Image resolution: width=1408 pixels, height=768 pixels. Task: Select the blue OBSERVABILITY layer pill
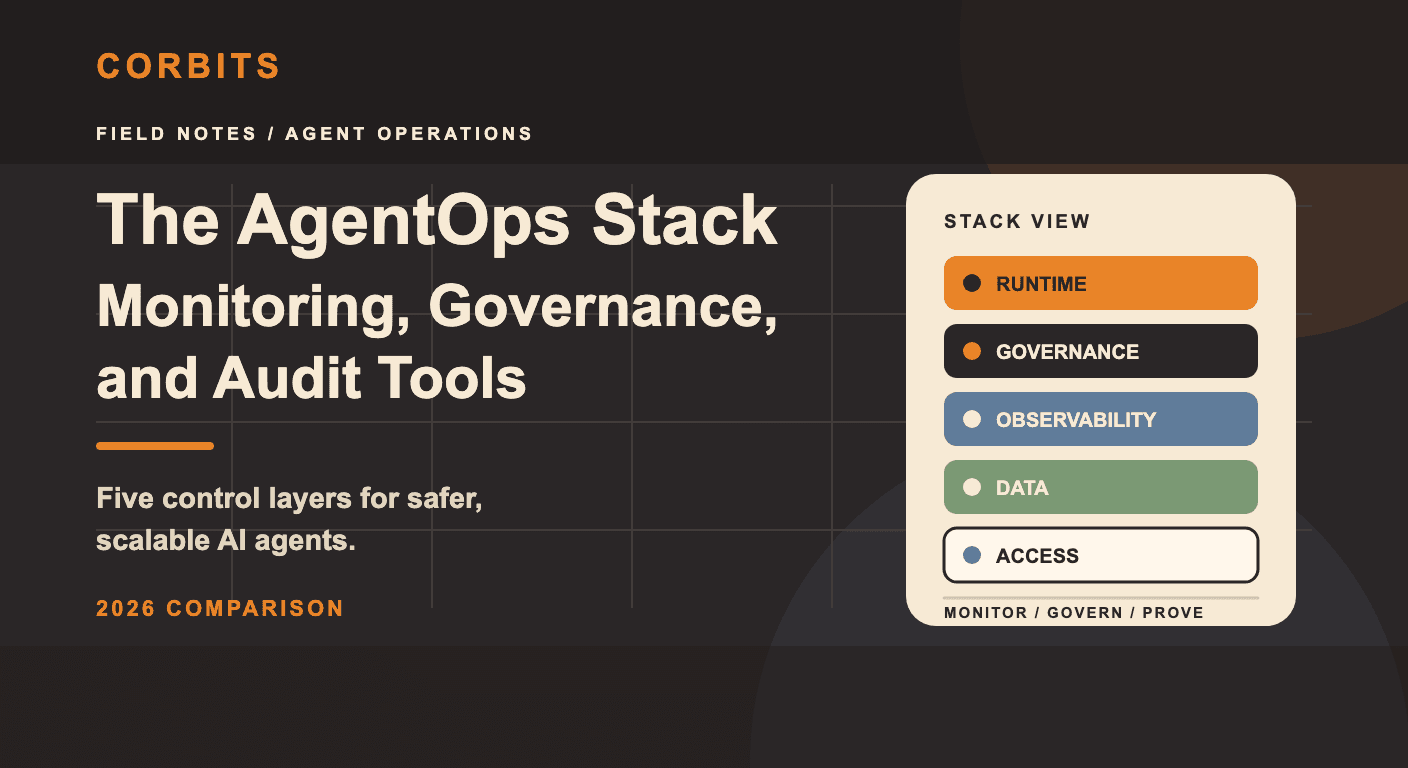tap(1101, 419)
